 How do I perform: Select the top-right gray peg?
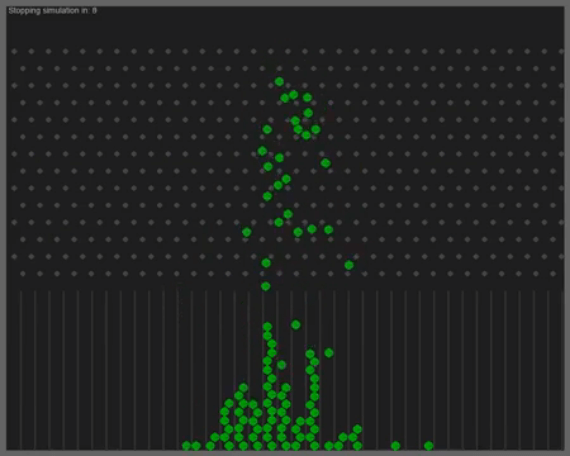tap(561, 51)
